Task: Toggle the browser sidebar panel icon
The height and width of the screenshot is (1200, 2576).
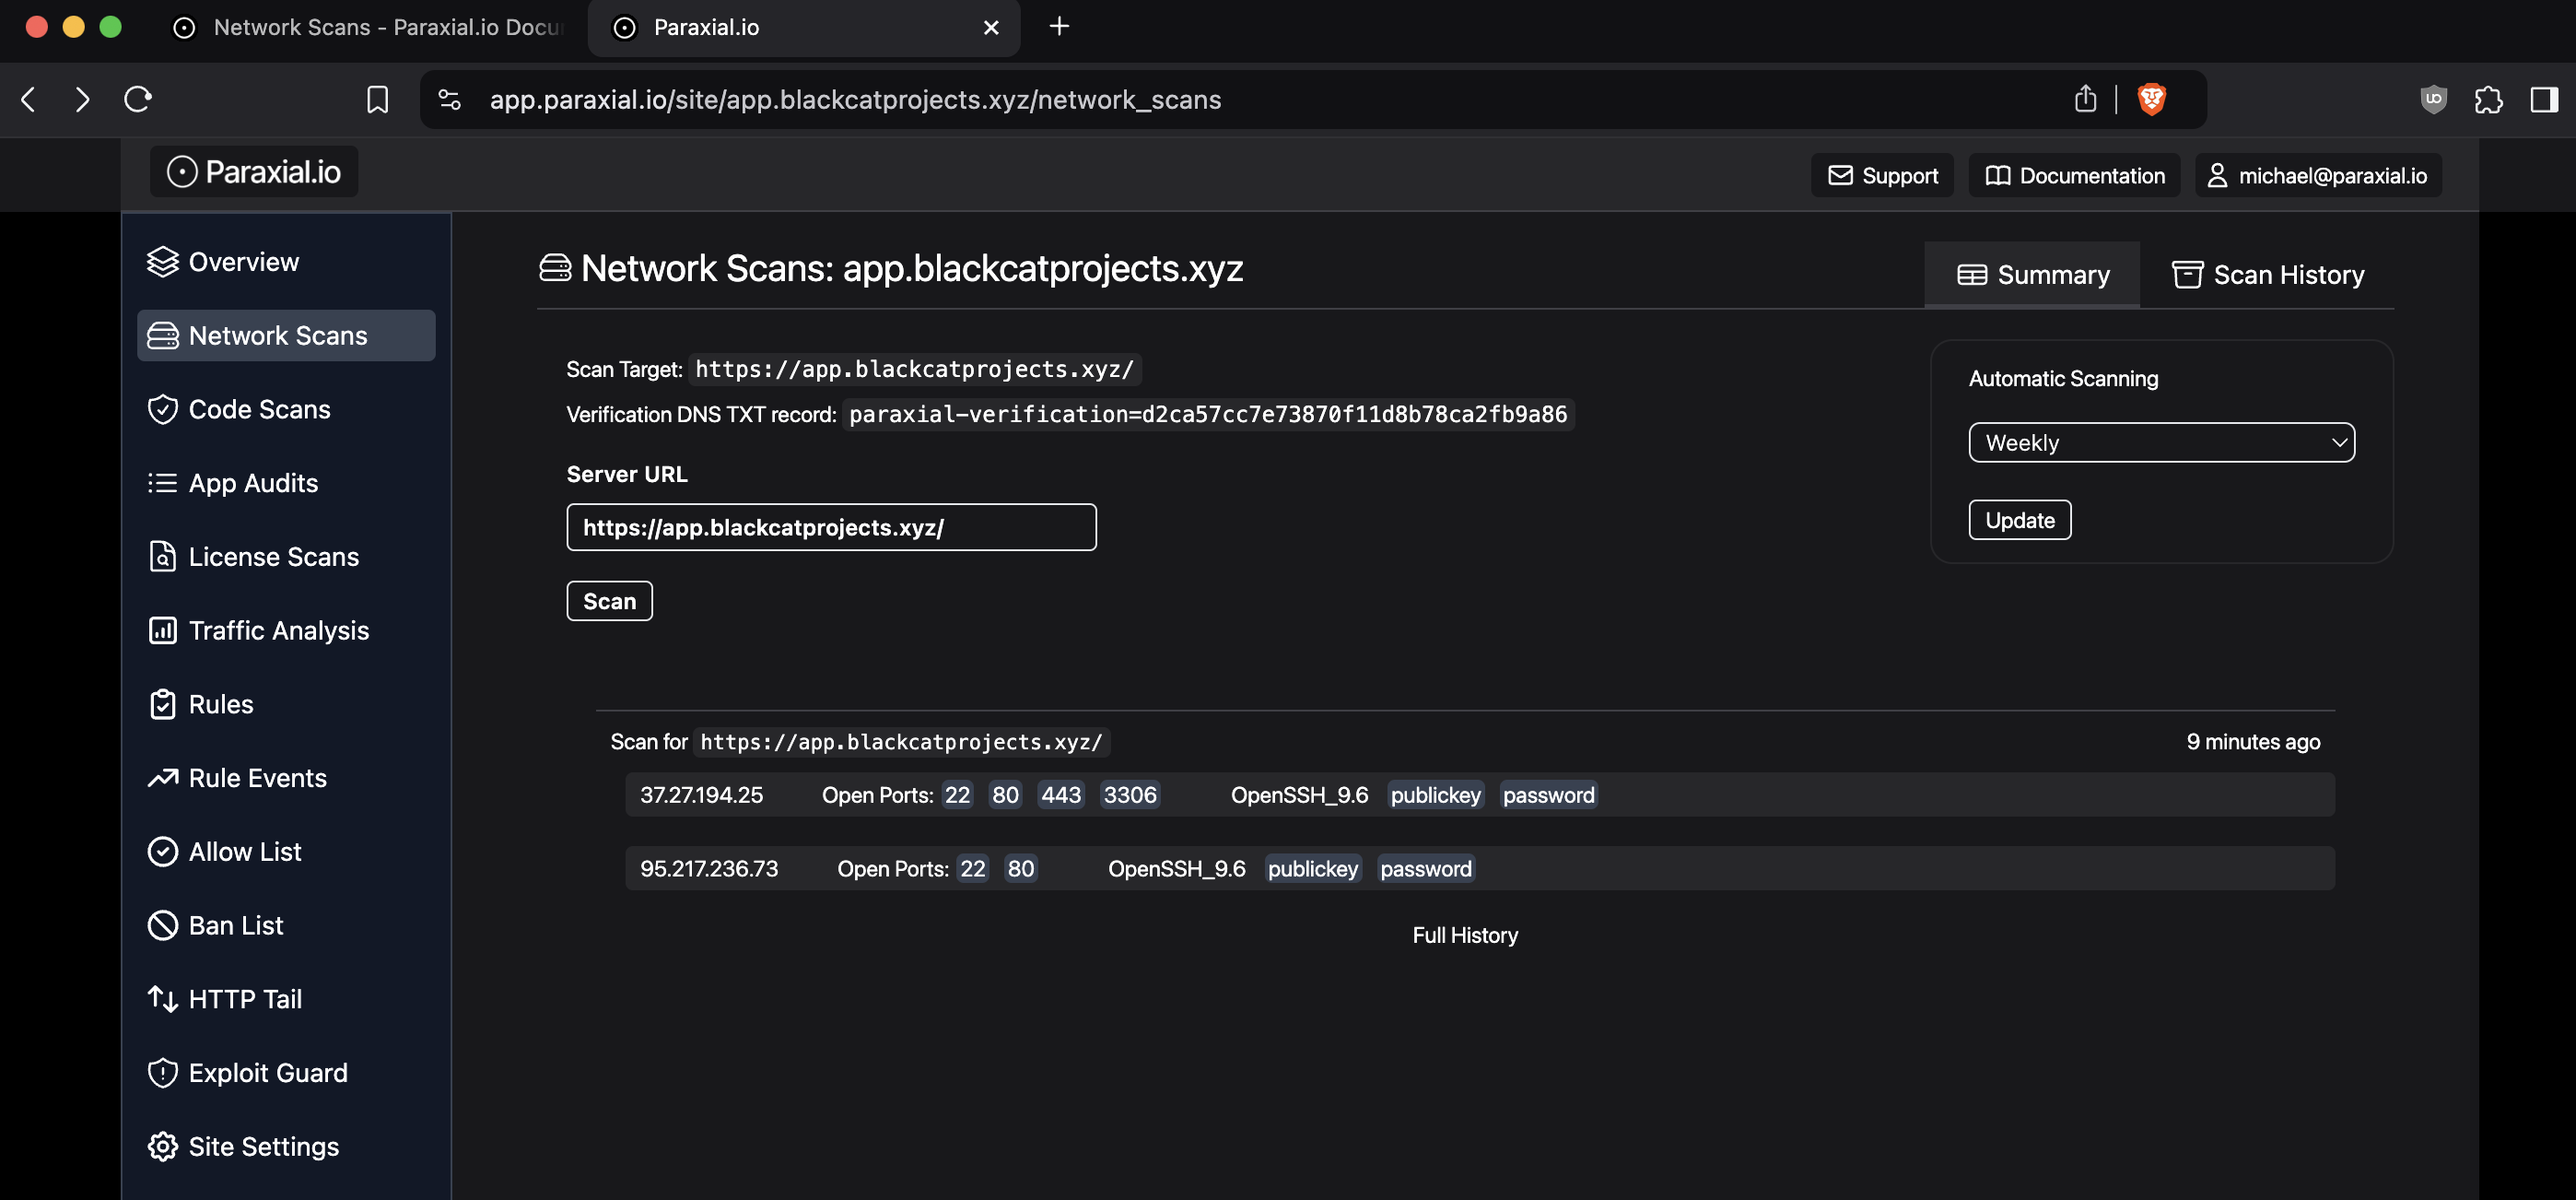Action: point(2545,99)
